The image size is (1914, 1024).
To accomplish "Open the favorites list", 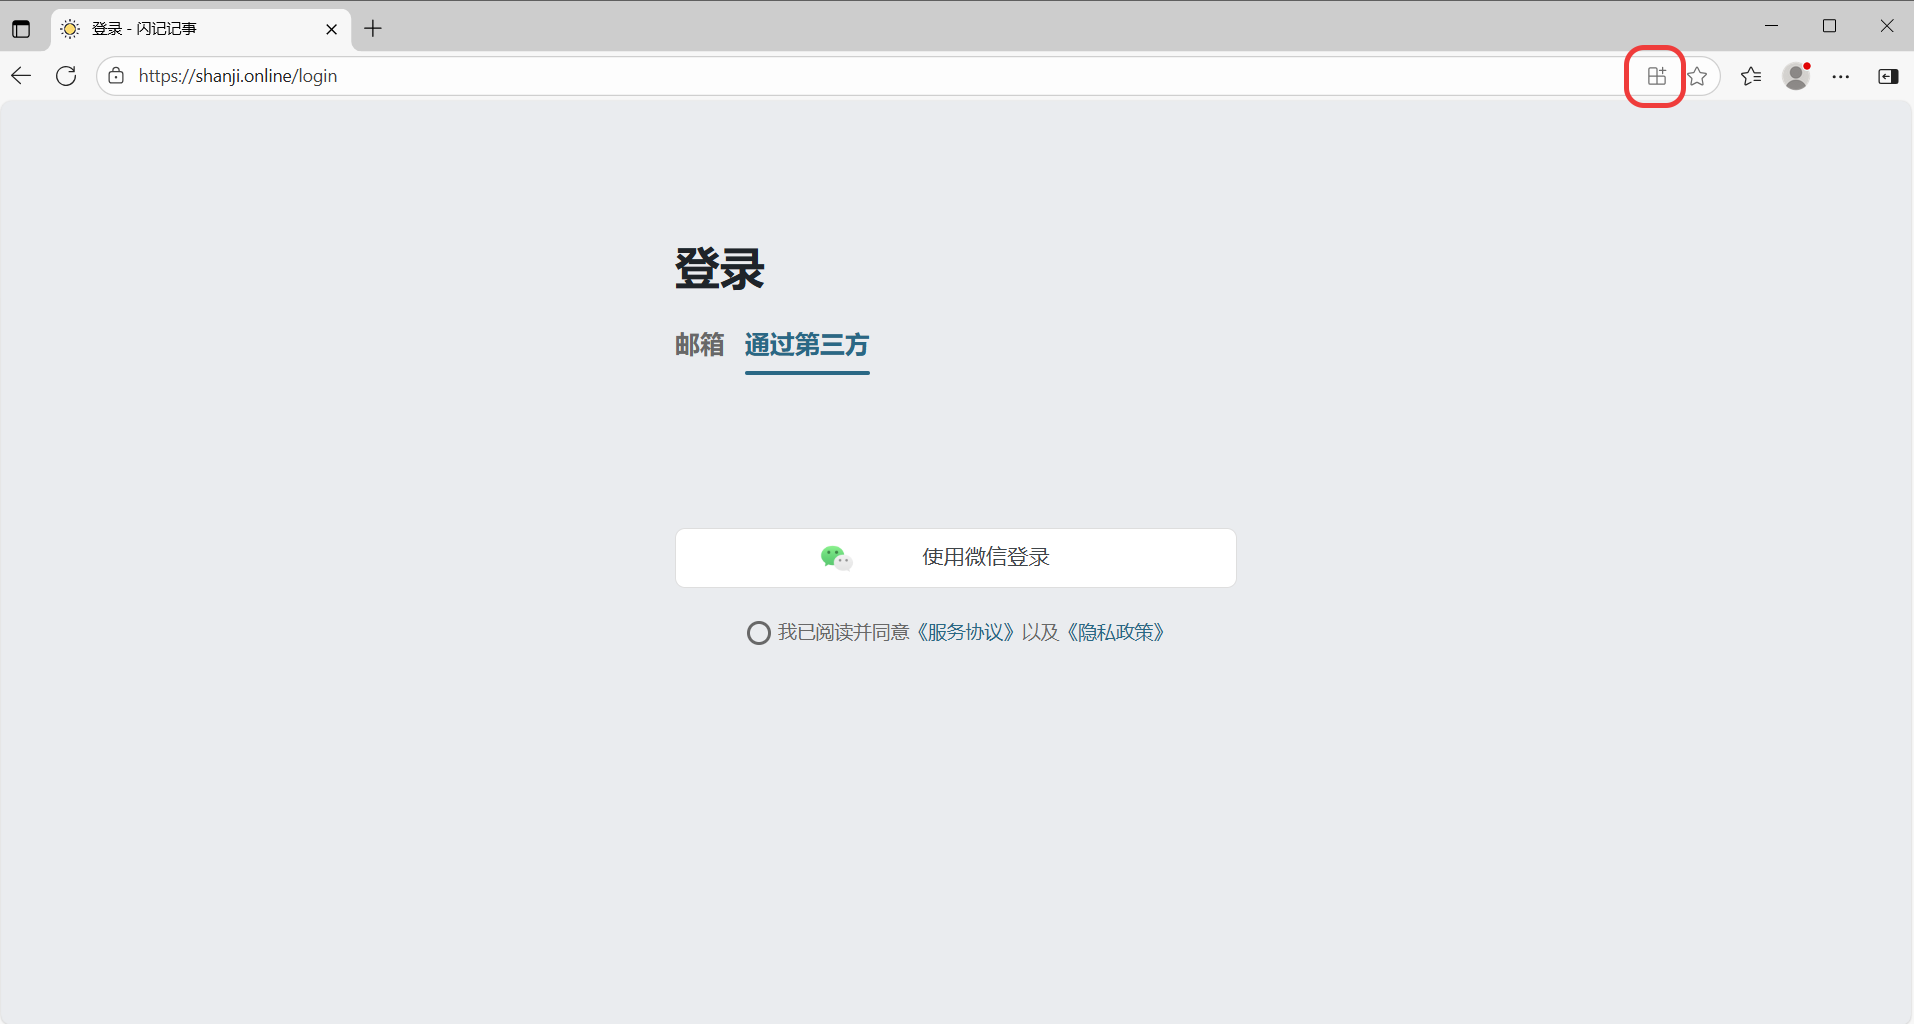I will tap(1750, 76).
